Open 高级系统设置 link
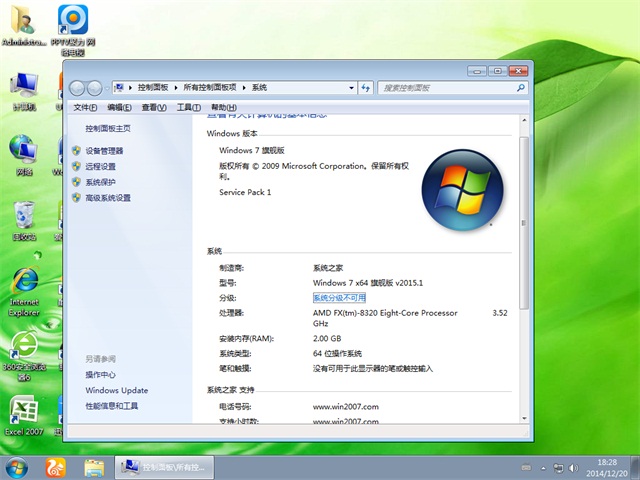This screenshot has height=480, width=640. (x=108, y=198)
